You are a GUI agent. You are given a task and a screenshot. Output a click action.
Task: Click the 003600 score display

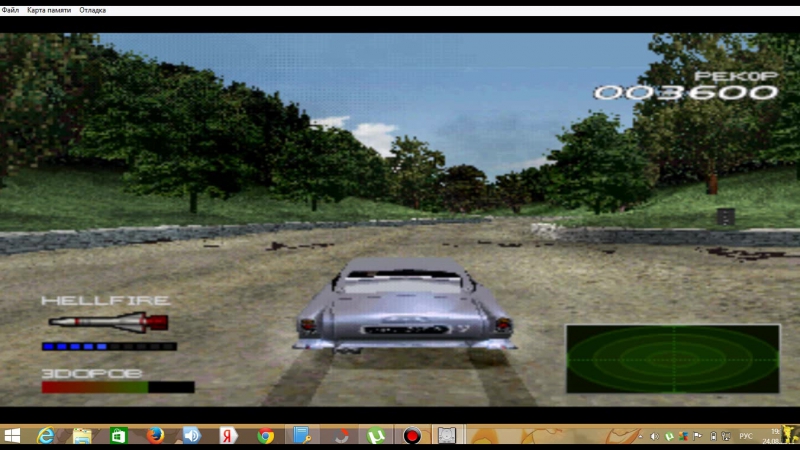point(686,92)
